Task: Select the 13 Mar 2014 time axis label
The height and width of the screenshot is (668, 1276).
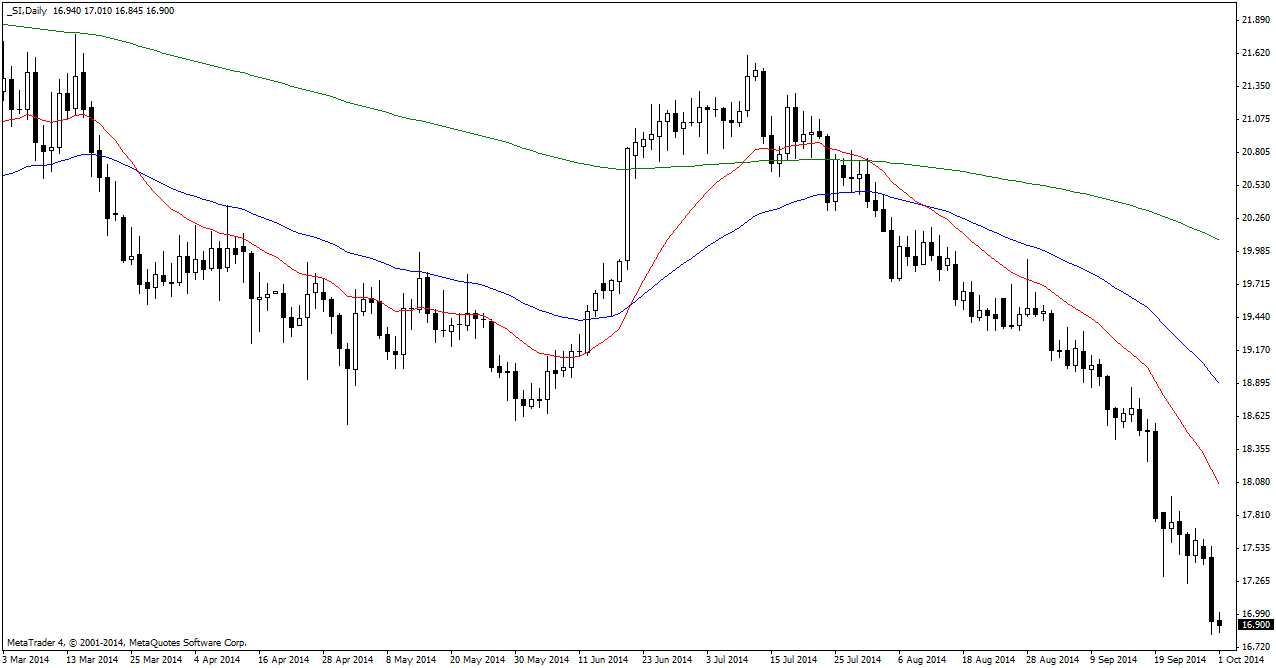Action: pyautogui.click(x=93, y=660)
